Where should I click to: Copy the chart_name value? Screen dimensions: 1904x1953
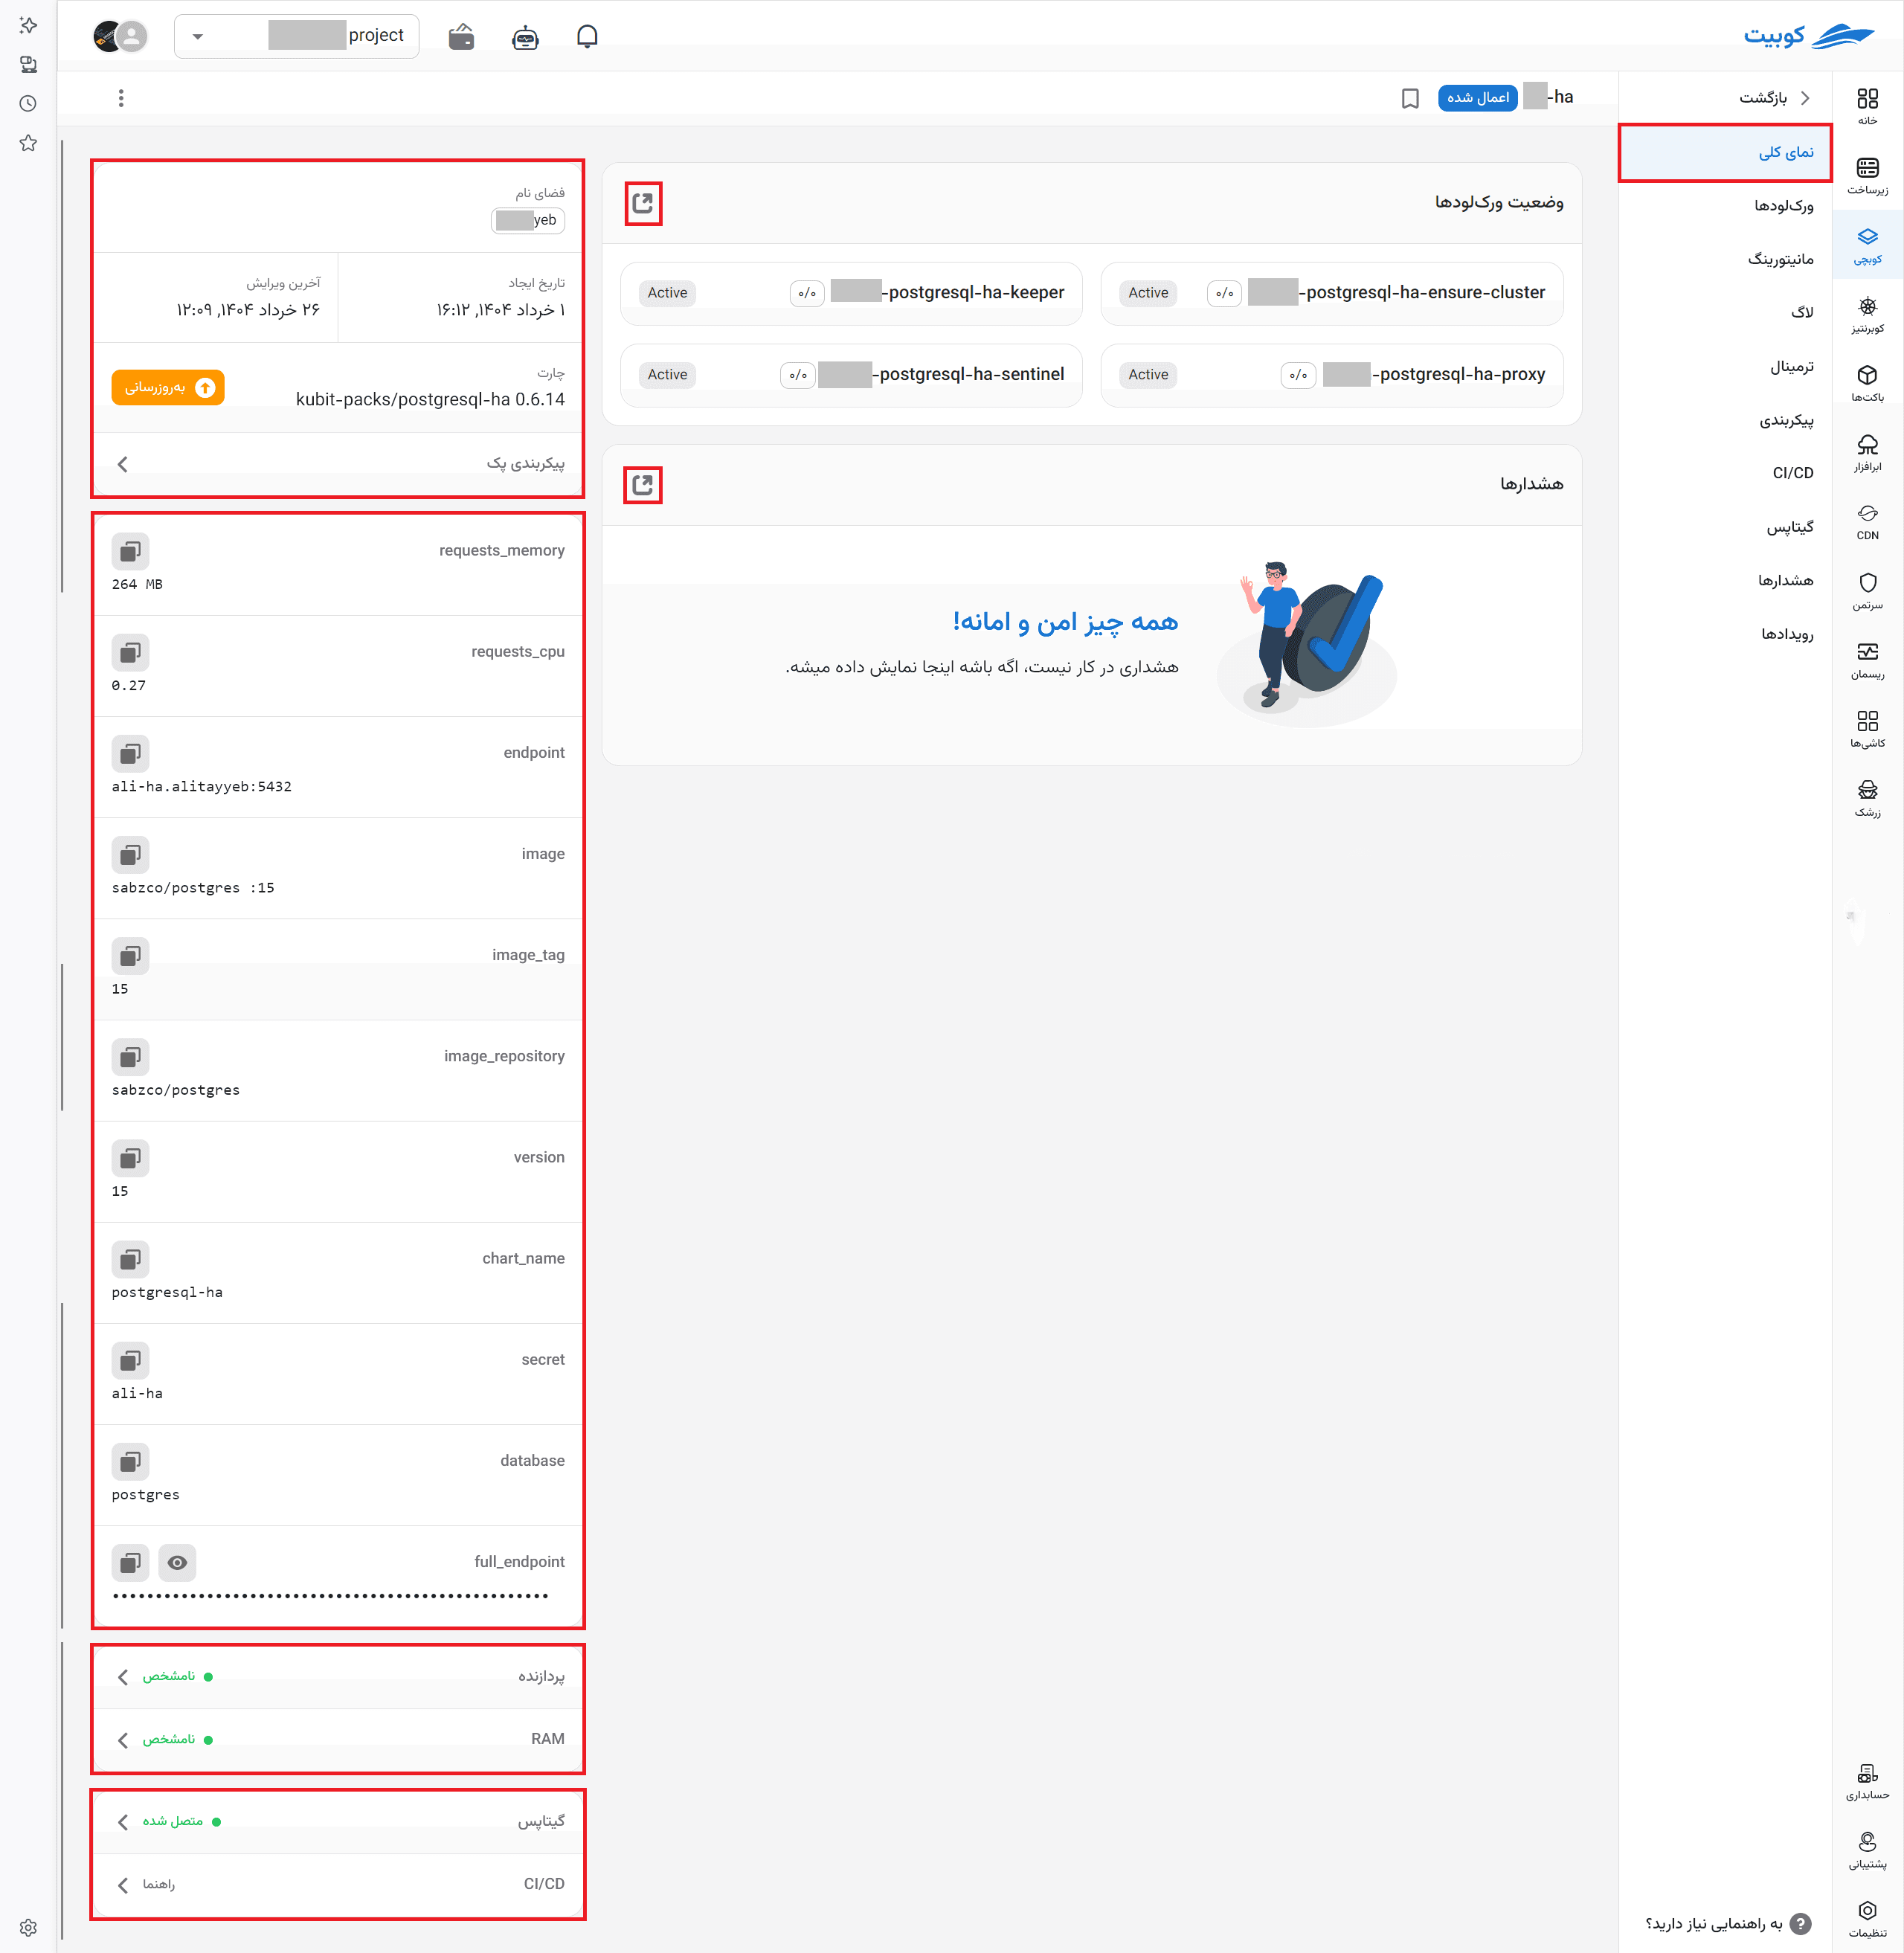(x=130, y=1259)
